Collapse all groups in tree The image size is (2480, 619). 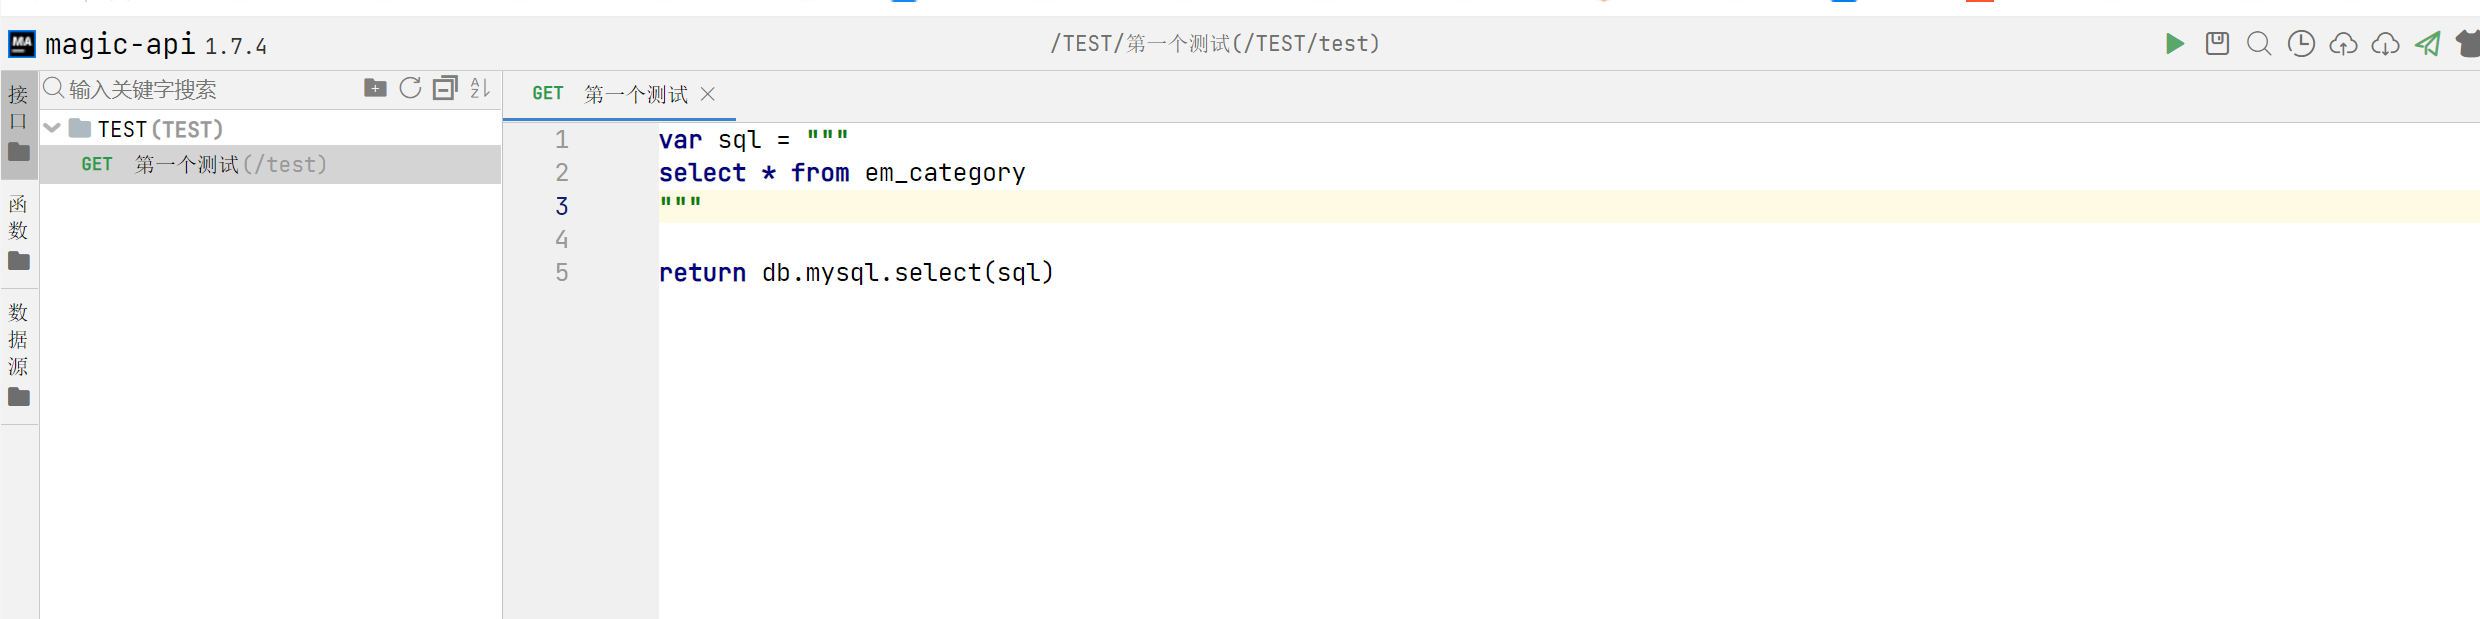[x=445, y=88]
